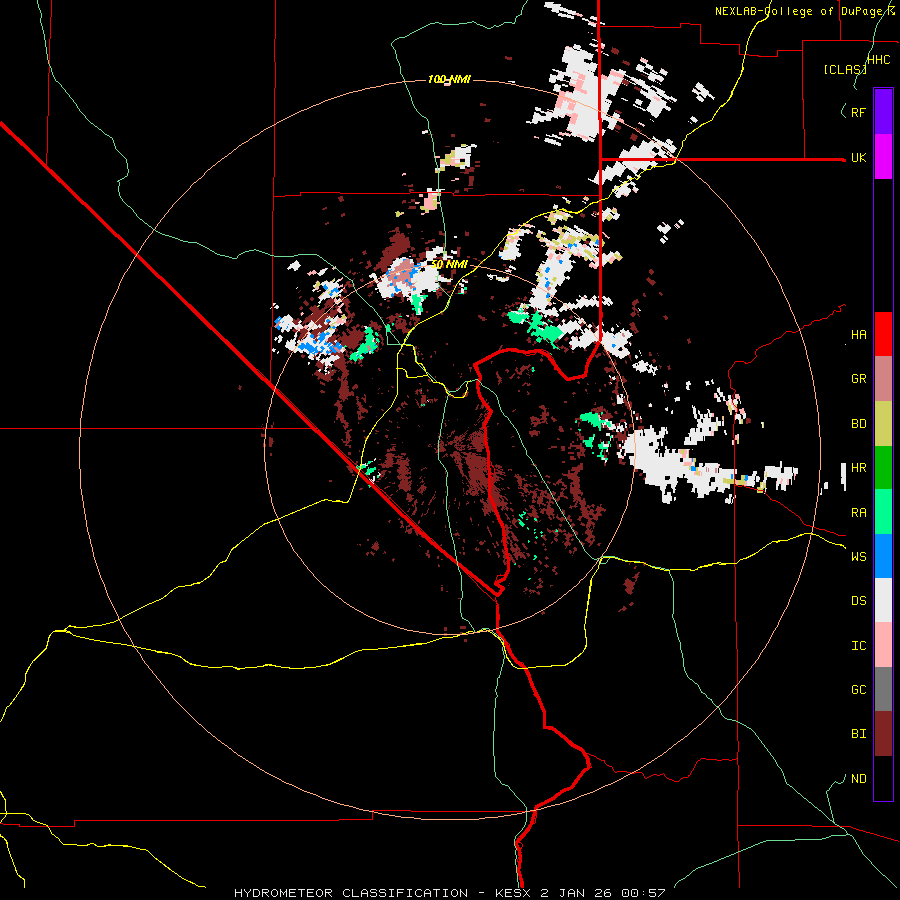Click the RA bright green swatch
The height and width of the screenshot is (900, 900).
883,512
